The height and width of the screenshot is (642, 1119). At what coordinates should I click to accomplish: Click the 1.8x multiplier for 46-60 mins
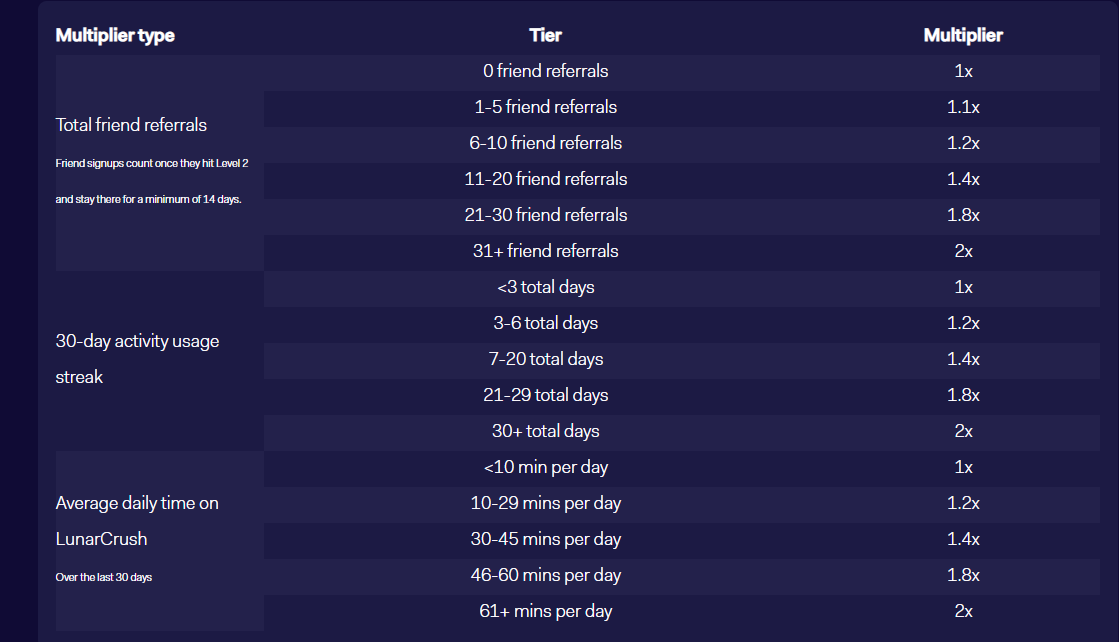(x=963, y=575)
